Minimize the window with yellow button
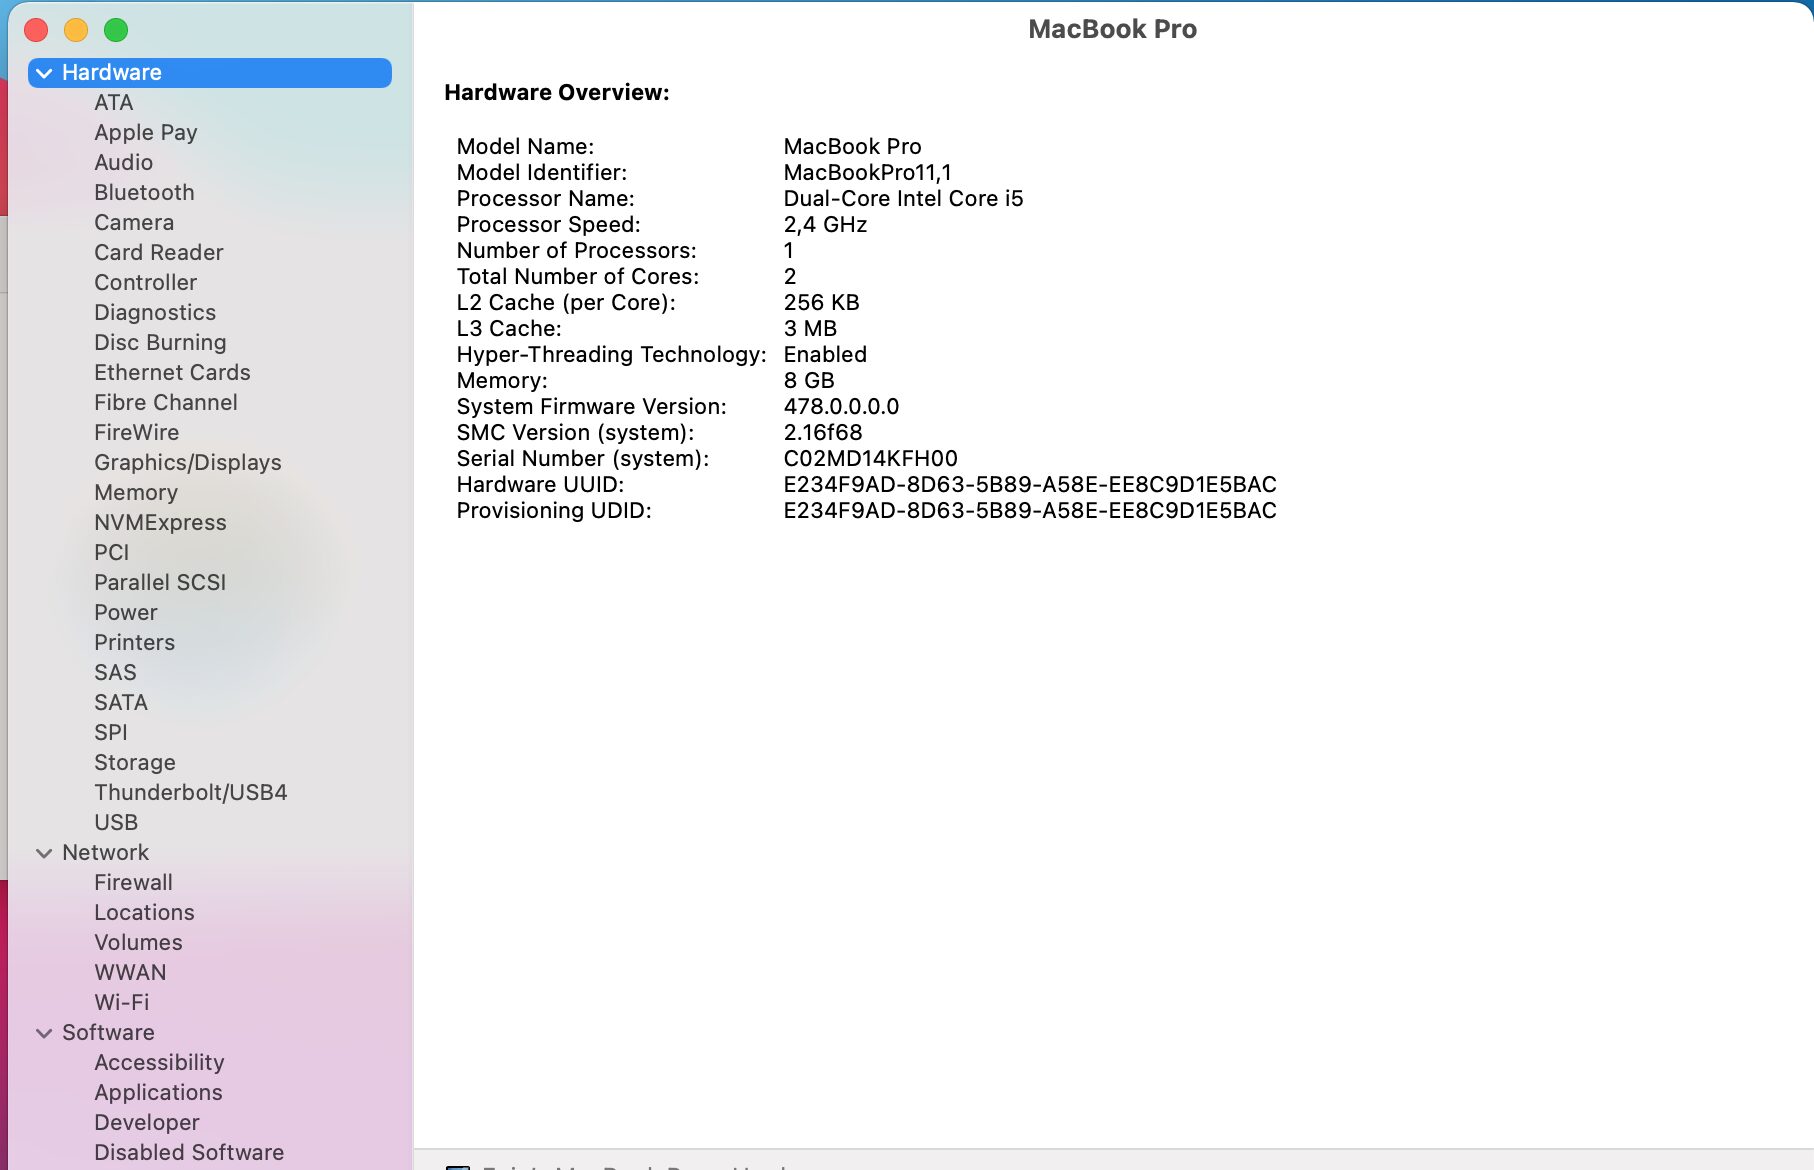Screen dimensions: 1814x1170 point(76,30)
